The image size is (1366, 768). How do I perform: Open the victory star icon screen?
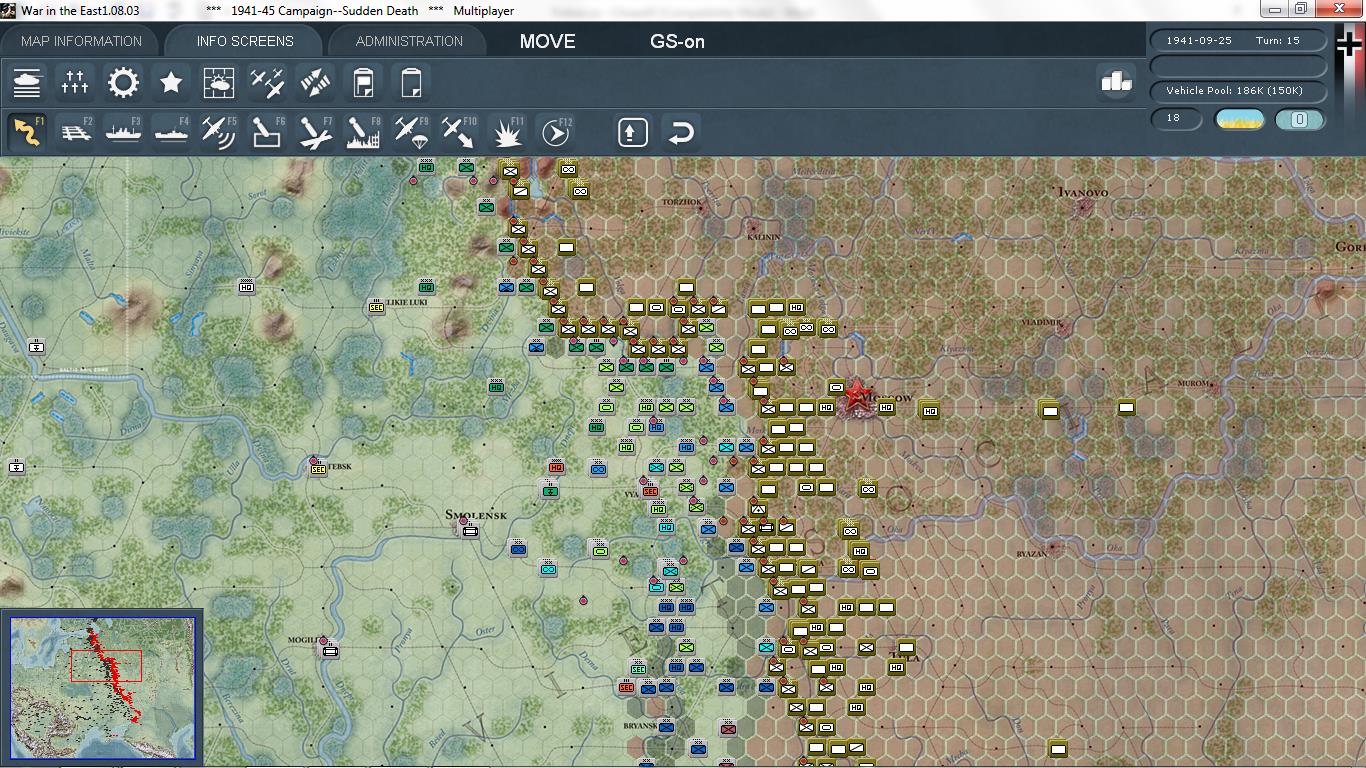171,82
